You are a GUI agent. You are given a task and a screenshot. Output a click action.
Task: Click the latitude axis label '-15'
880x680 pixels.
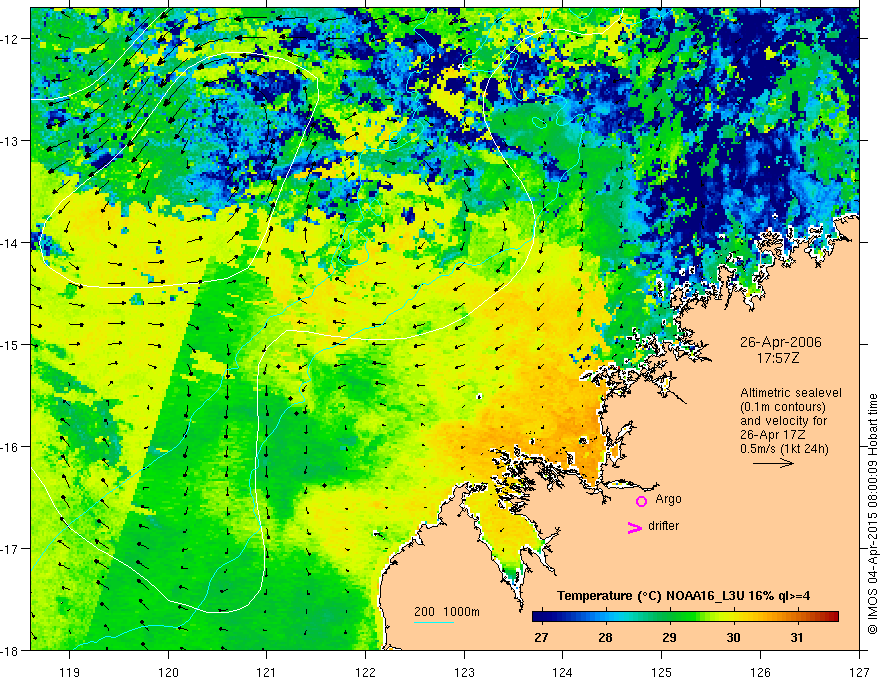[x=12, y=344]
